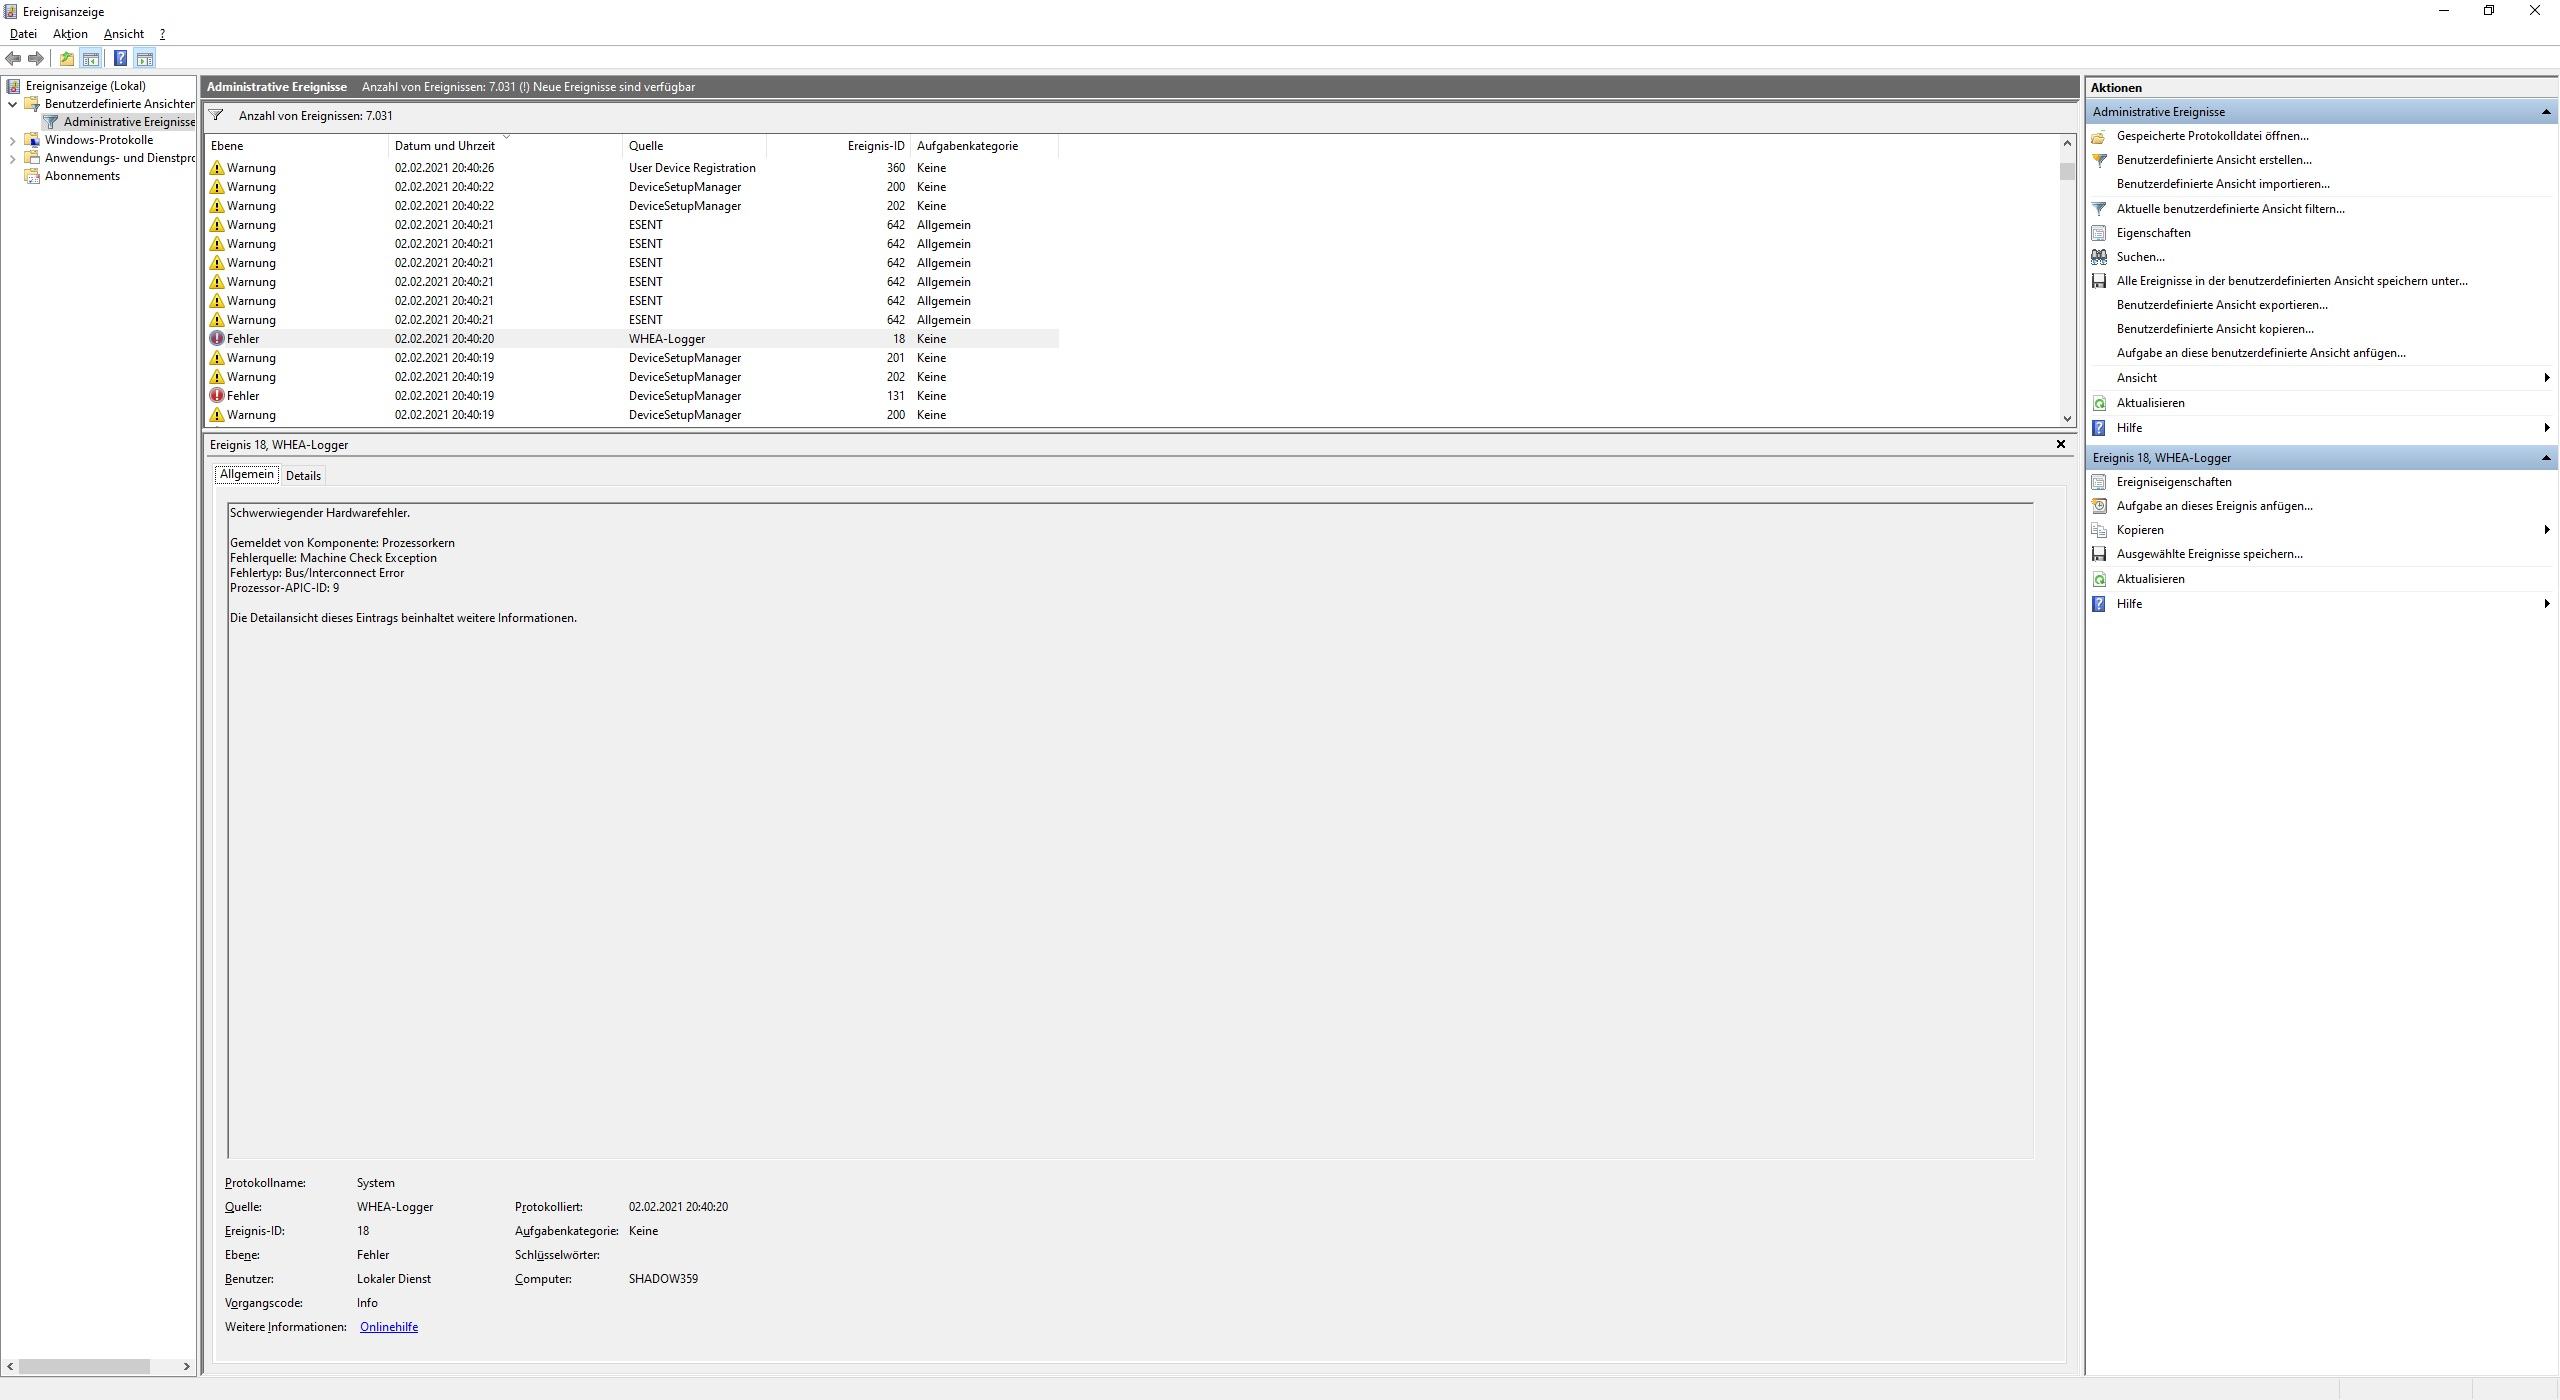The height and width of the screenshot is (1400, 2560).
Task: Click the Gespeicherte Protokolldatei öffnen folder icon
Action: tap(2099, 136)
